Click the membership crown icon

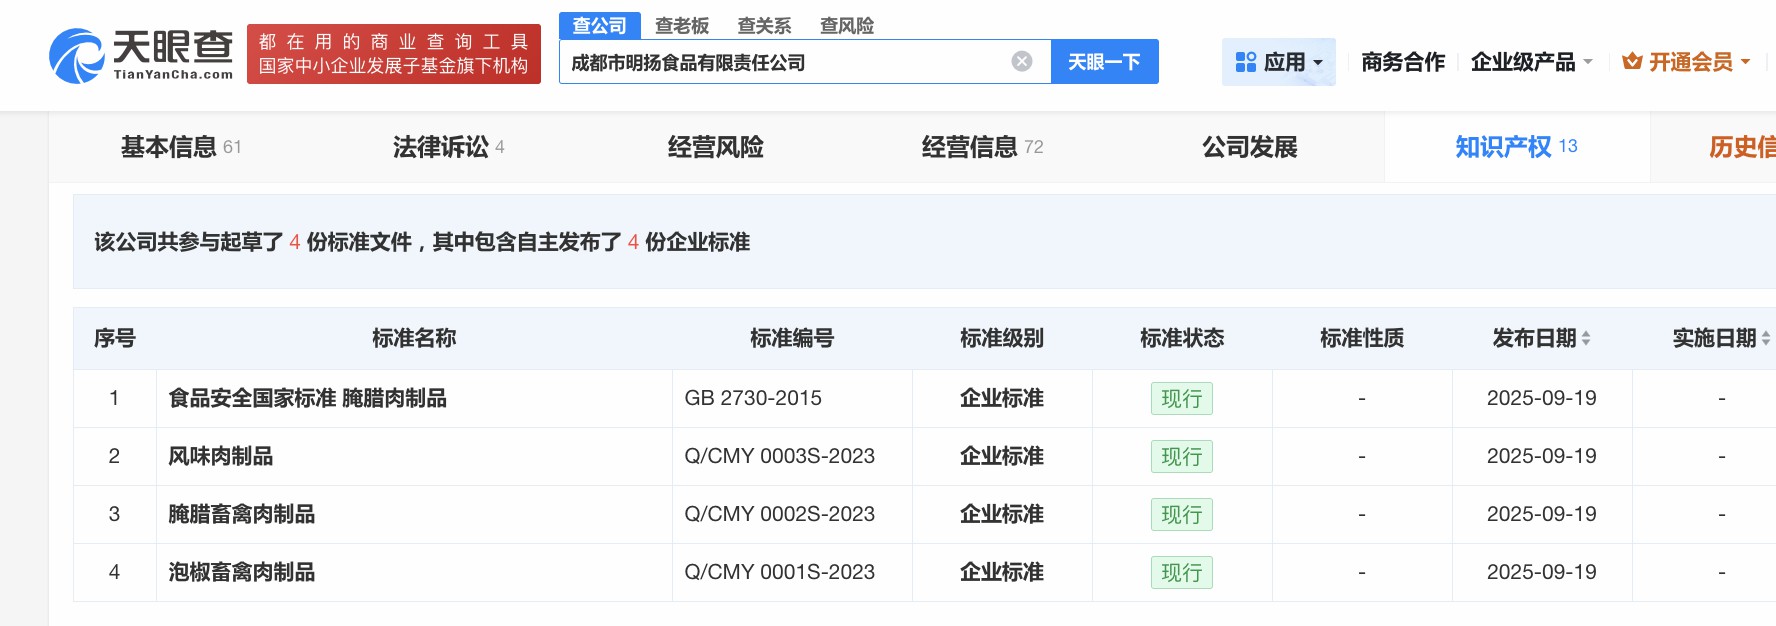click(1632, 62)
